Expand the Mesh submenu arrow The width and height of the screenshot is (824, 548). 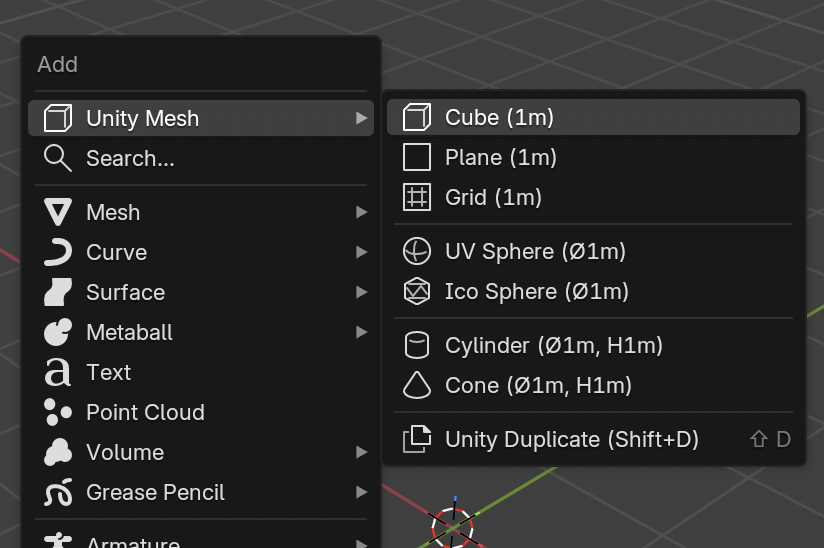point(361,212)
